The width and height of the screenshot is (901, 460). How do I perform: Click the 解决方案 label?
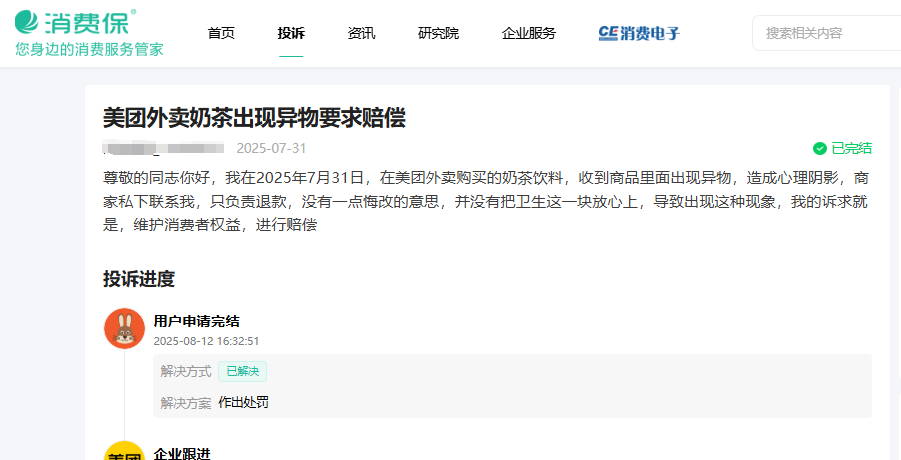[x=186, y=403]
